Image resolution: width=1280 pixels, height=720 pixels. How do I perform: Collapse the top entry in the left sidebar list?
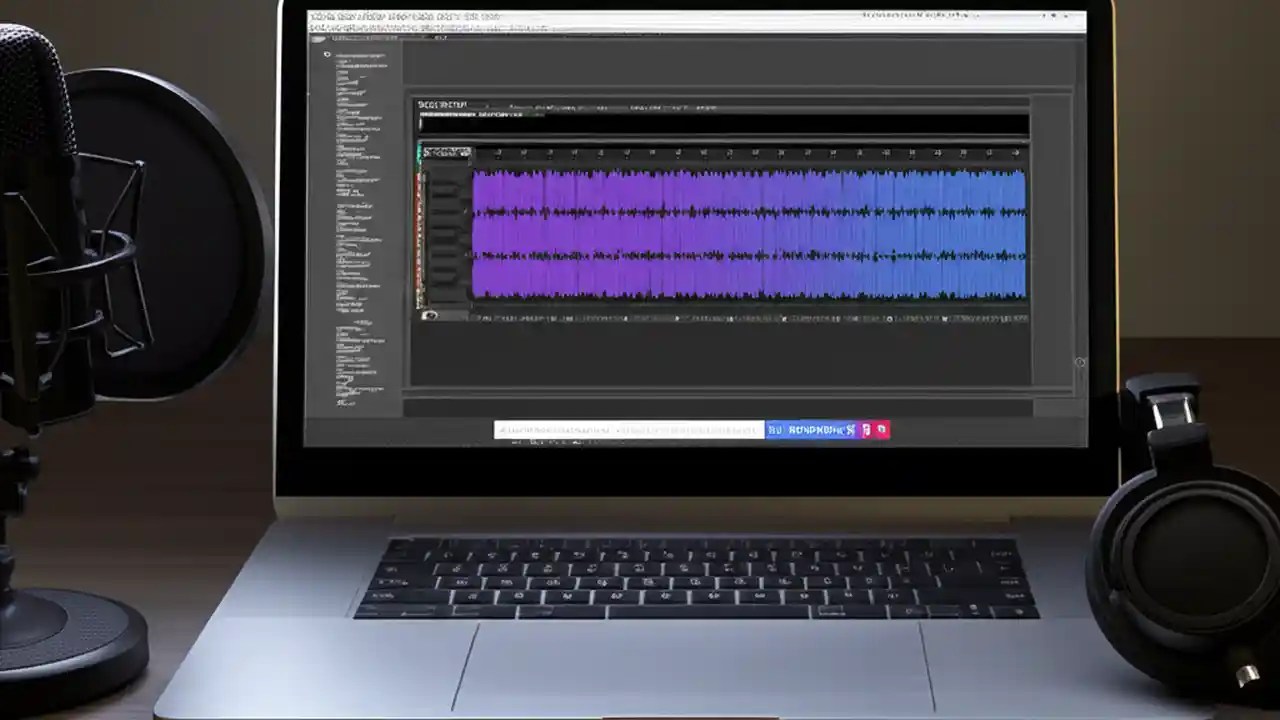tap(326, 54)
